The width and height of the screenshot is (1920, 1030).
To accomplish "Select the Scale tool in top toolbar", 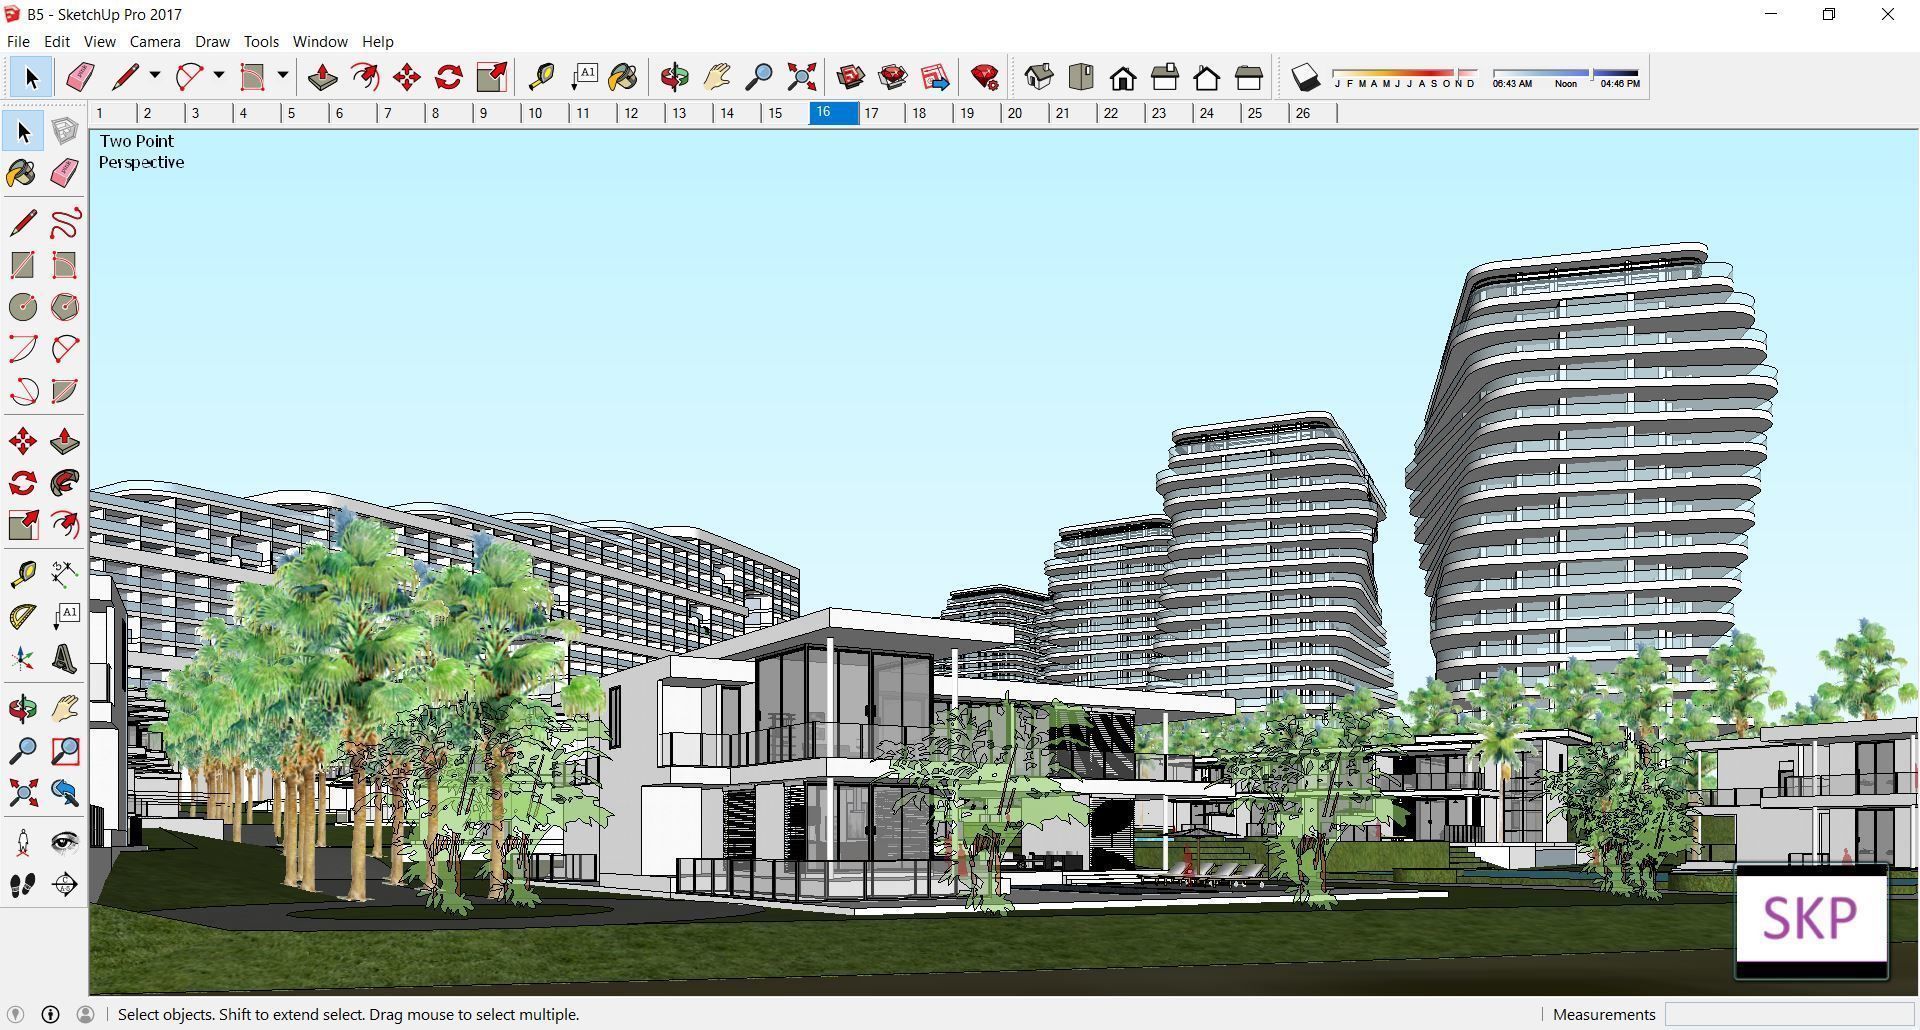I will point(491,77).
